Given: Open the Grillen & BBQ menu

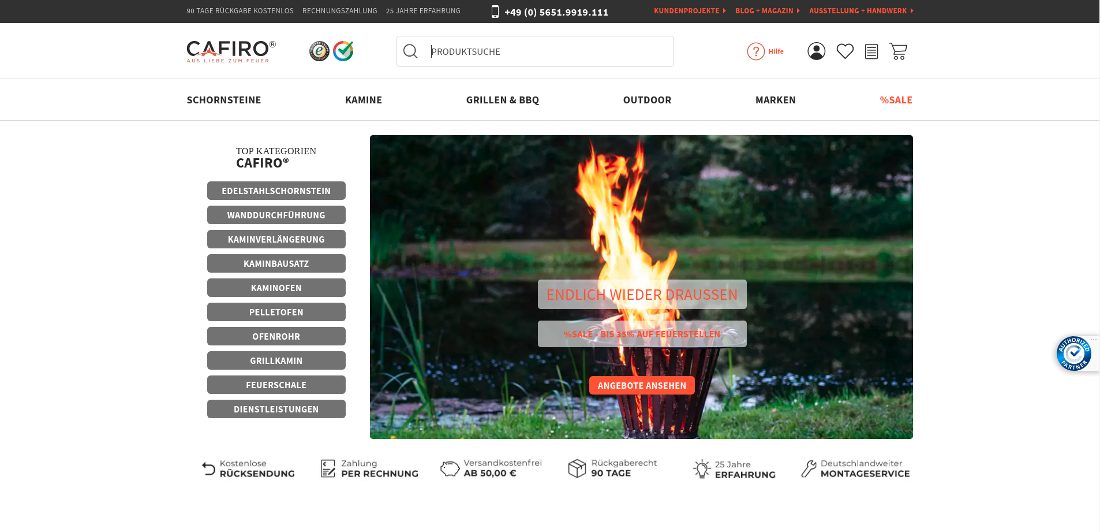Looking at the screenshot, I should (x=502, y=100).
